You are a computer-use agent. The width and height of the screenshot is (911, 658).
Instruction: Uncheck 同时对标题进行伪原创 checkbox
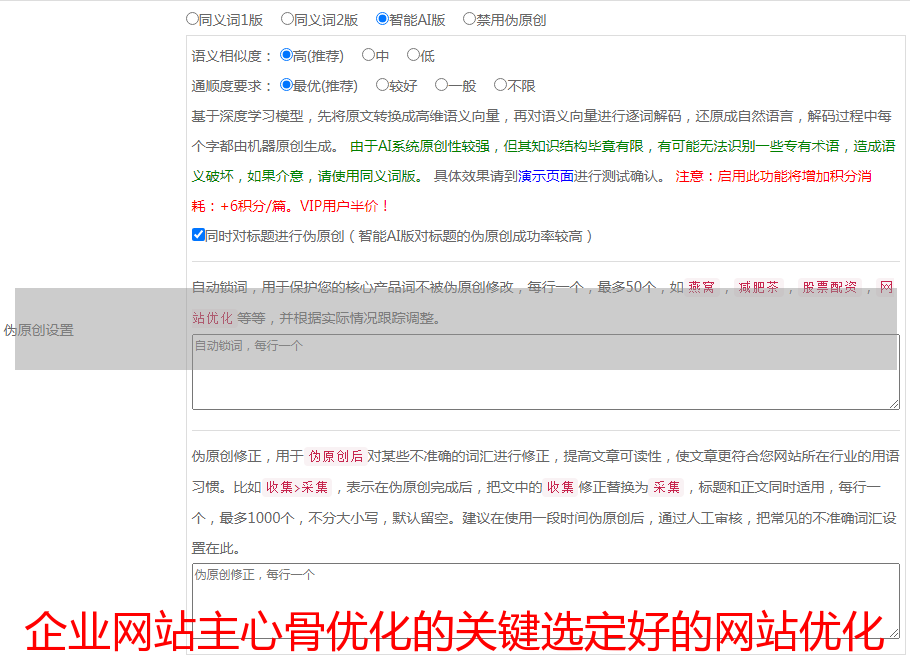click(198, 236)
